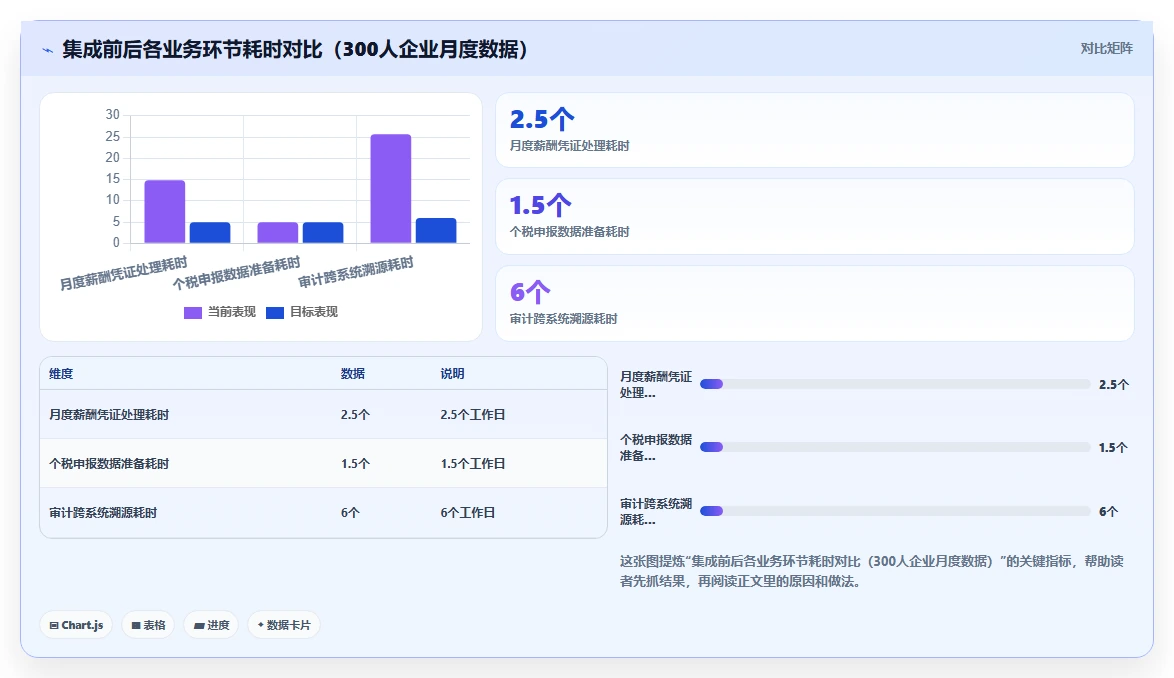Image resolution: width=1174 pixels, height=678 pixels.
Task: Select table cell 月度薪酬凭证处理耗时
Action: pos(109,415)
